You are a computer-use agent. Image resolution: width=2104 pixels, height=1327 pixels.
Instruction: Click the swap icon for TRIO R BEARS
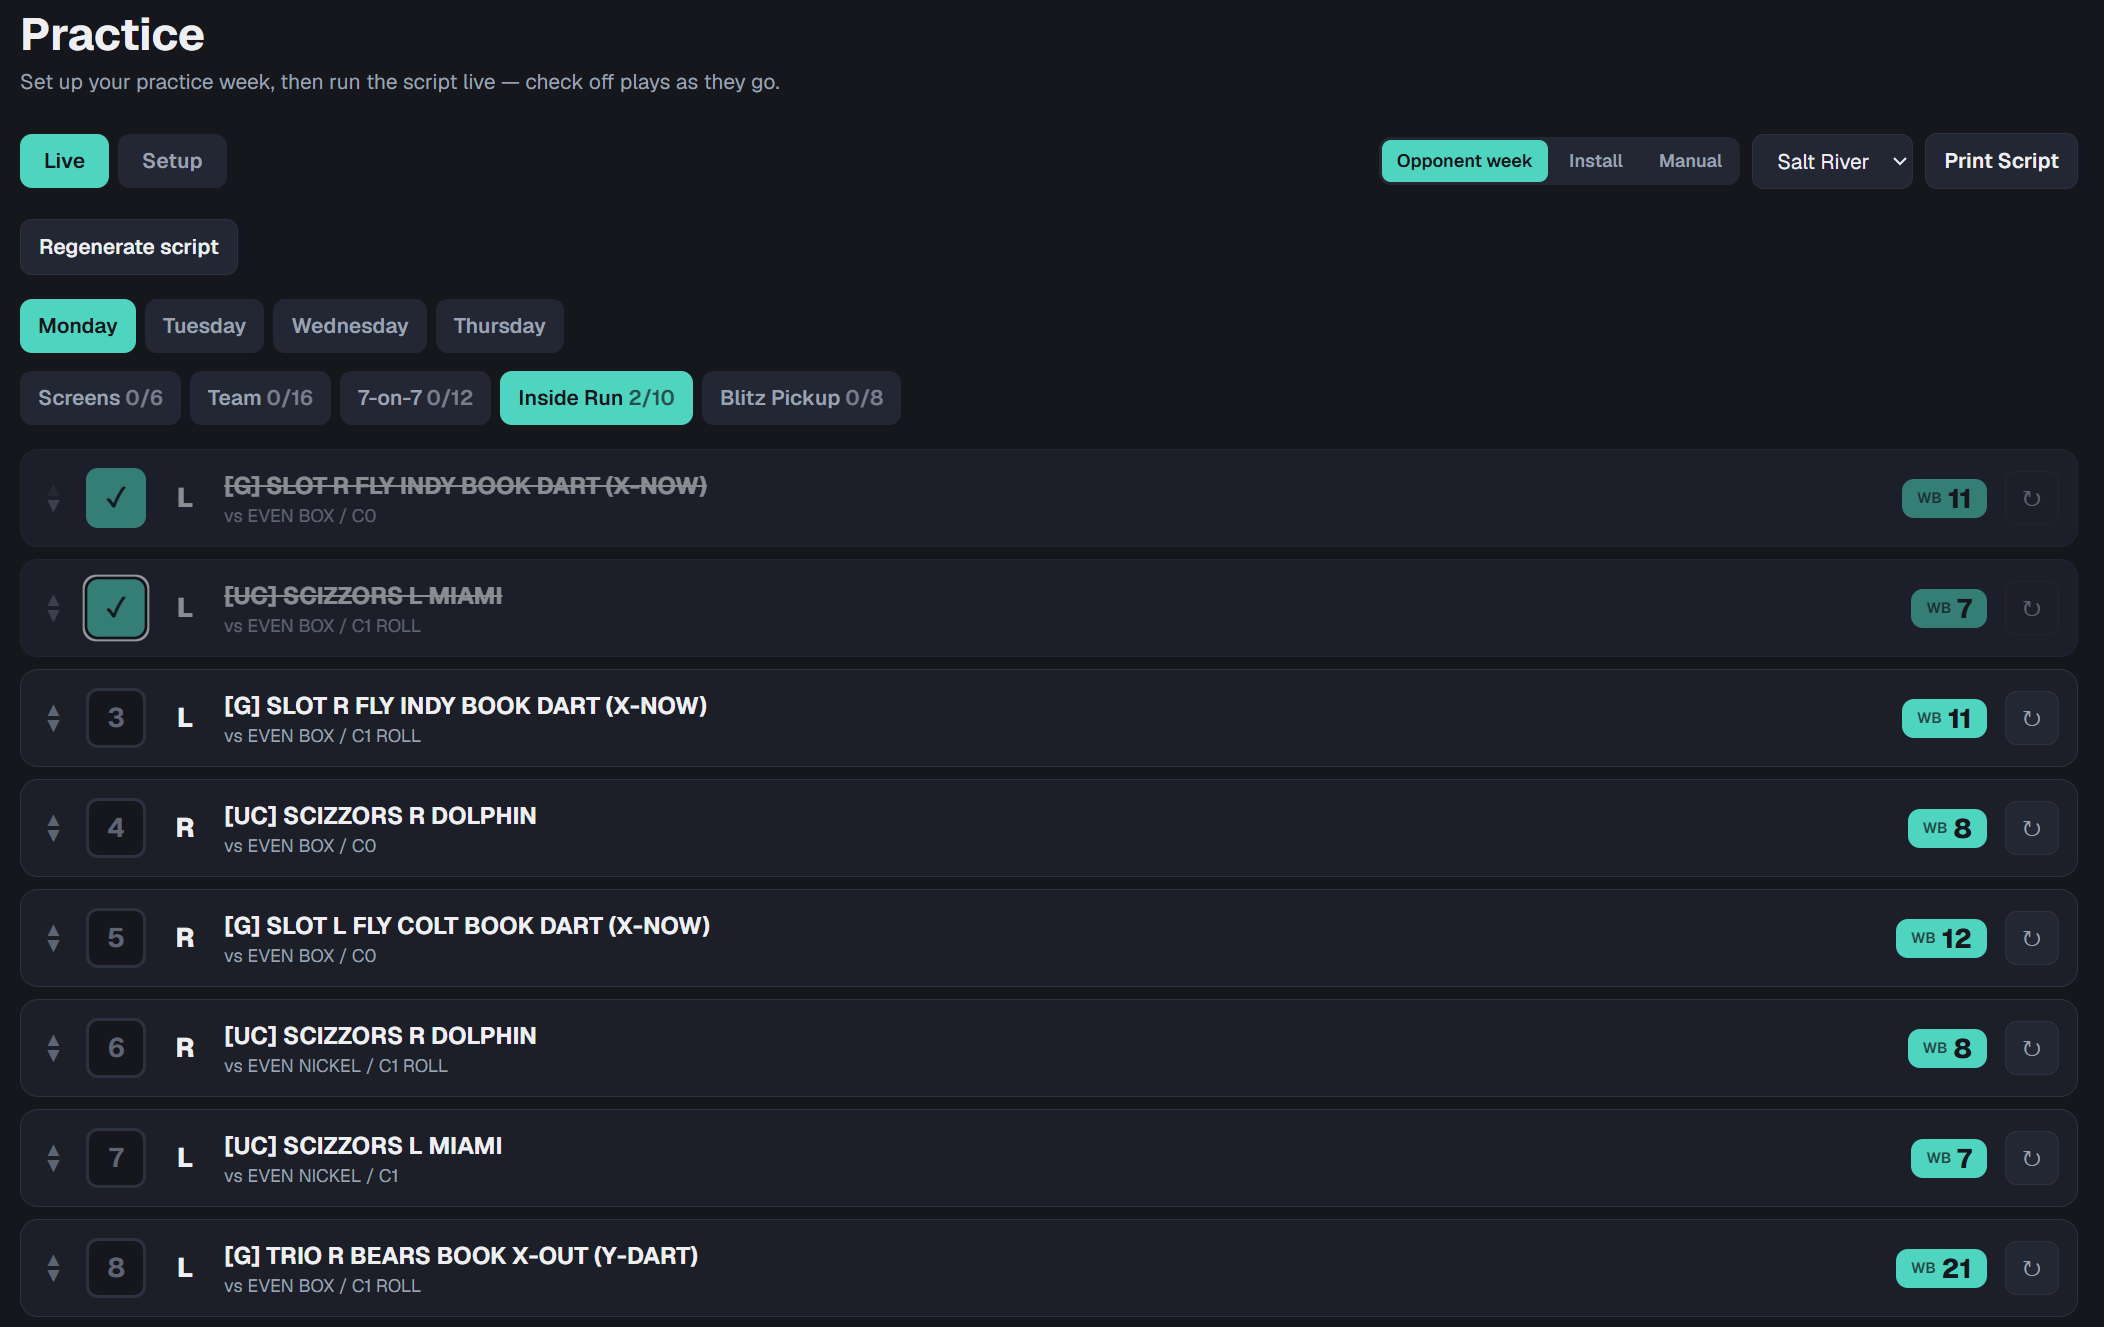pos(2031,1268)
